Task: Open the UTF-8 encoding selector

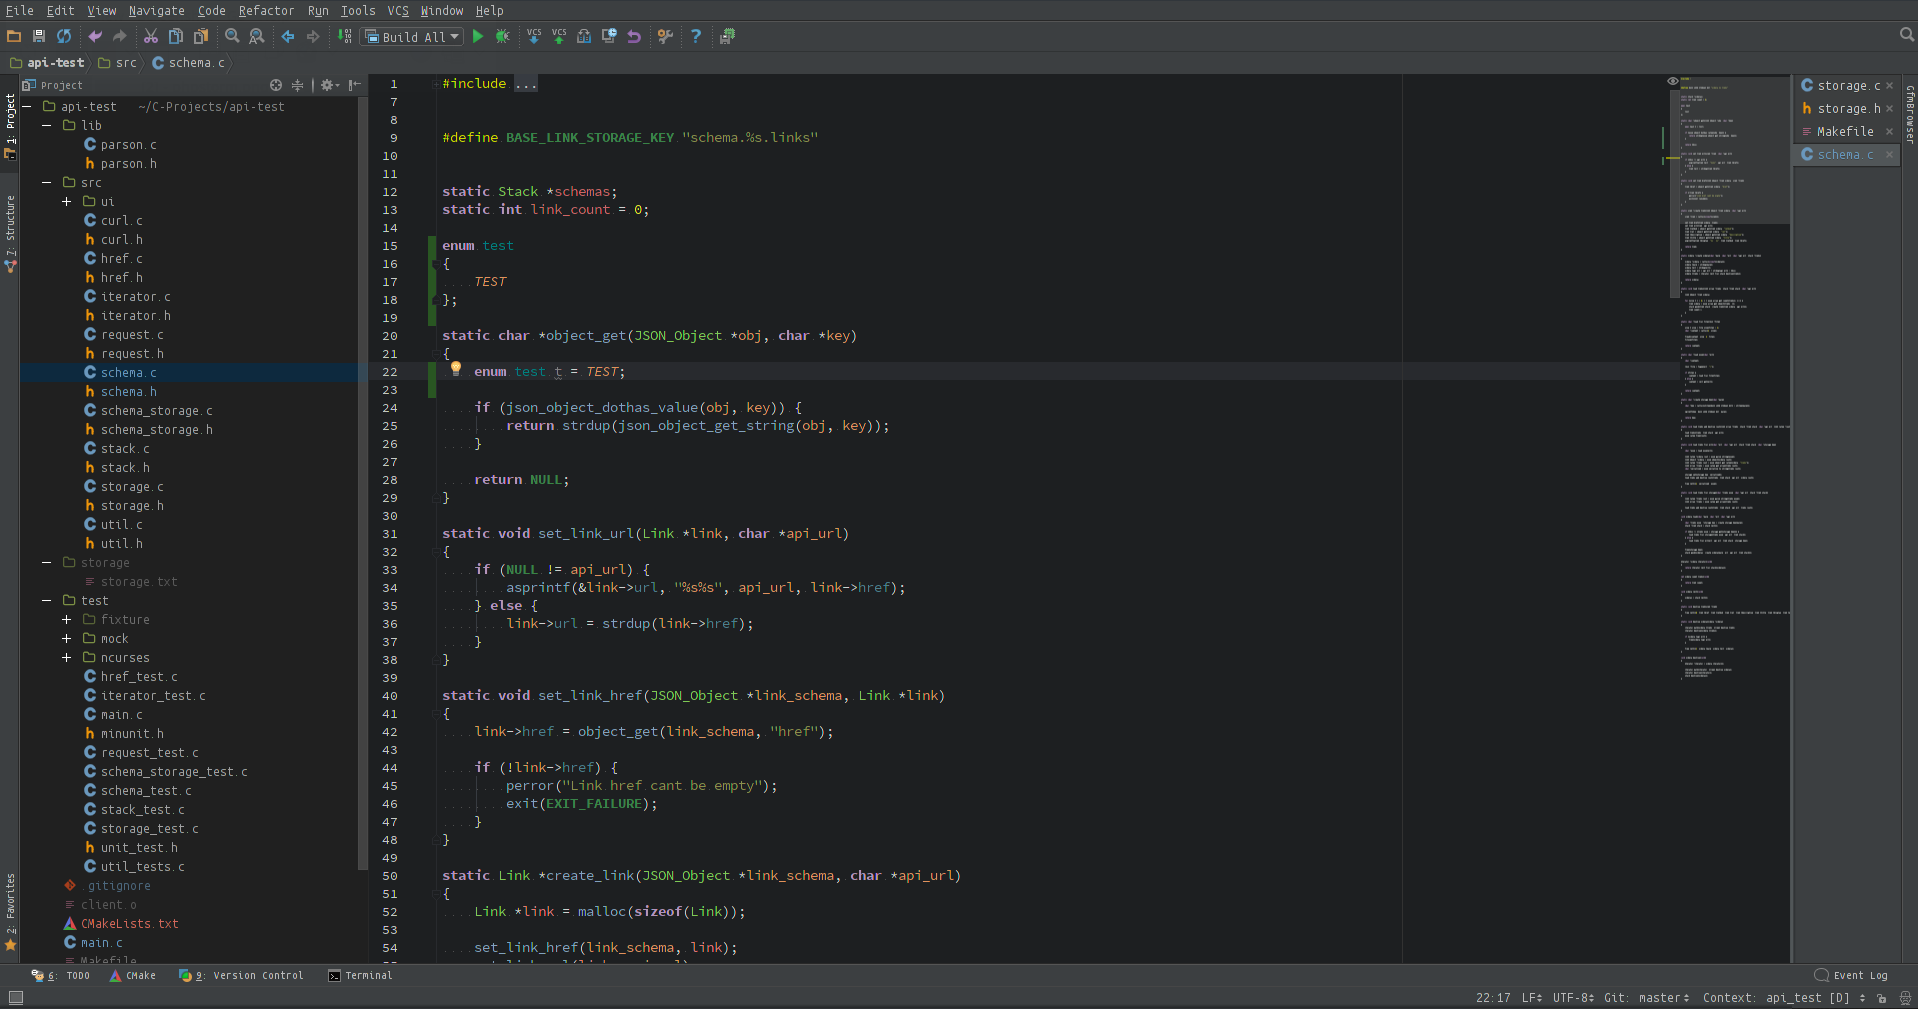Action: (x=1573, y=998)
